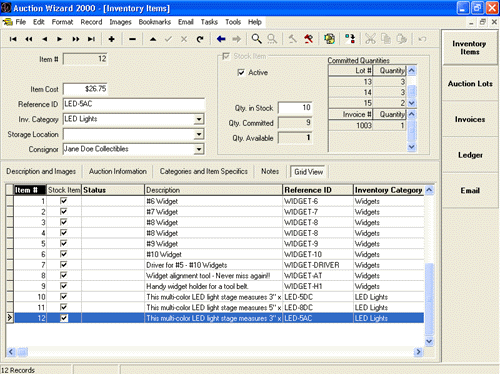Toggle stock checkbox for LED-8DC row
The image size is (500, 374).
[x=64, y=307]
